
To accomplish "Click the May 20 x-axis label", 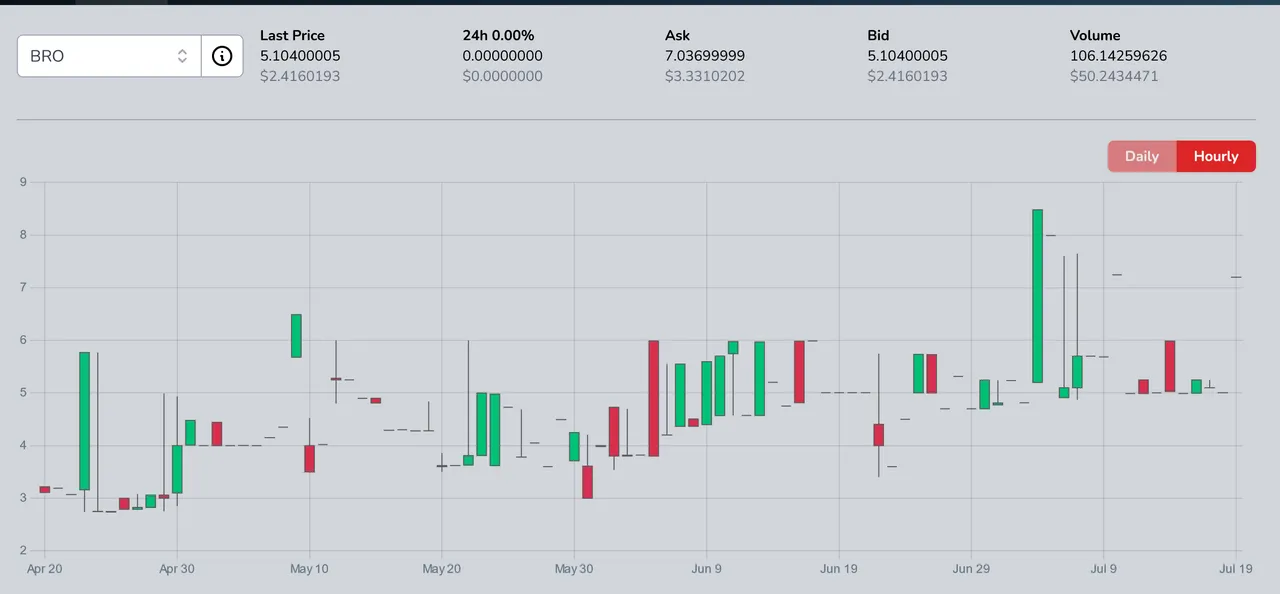I will tap(441, 569).
